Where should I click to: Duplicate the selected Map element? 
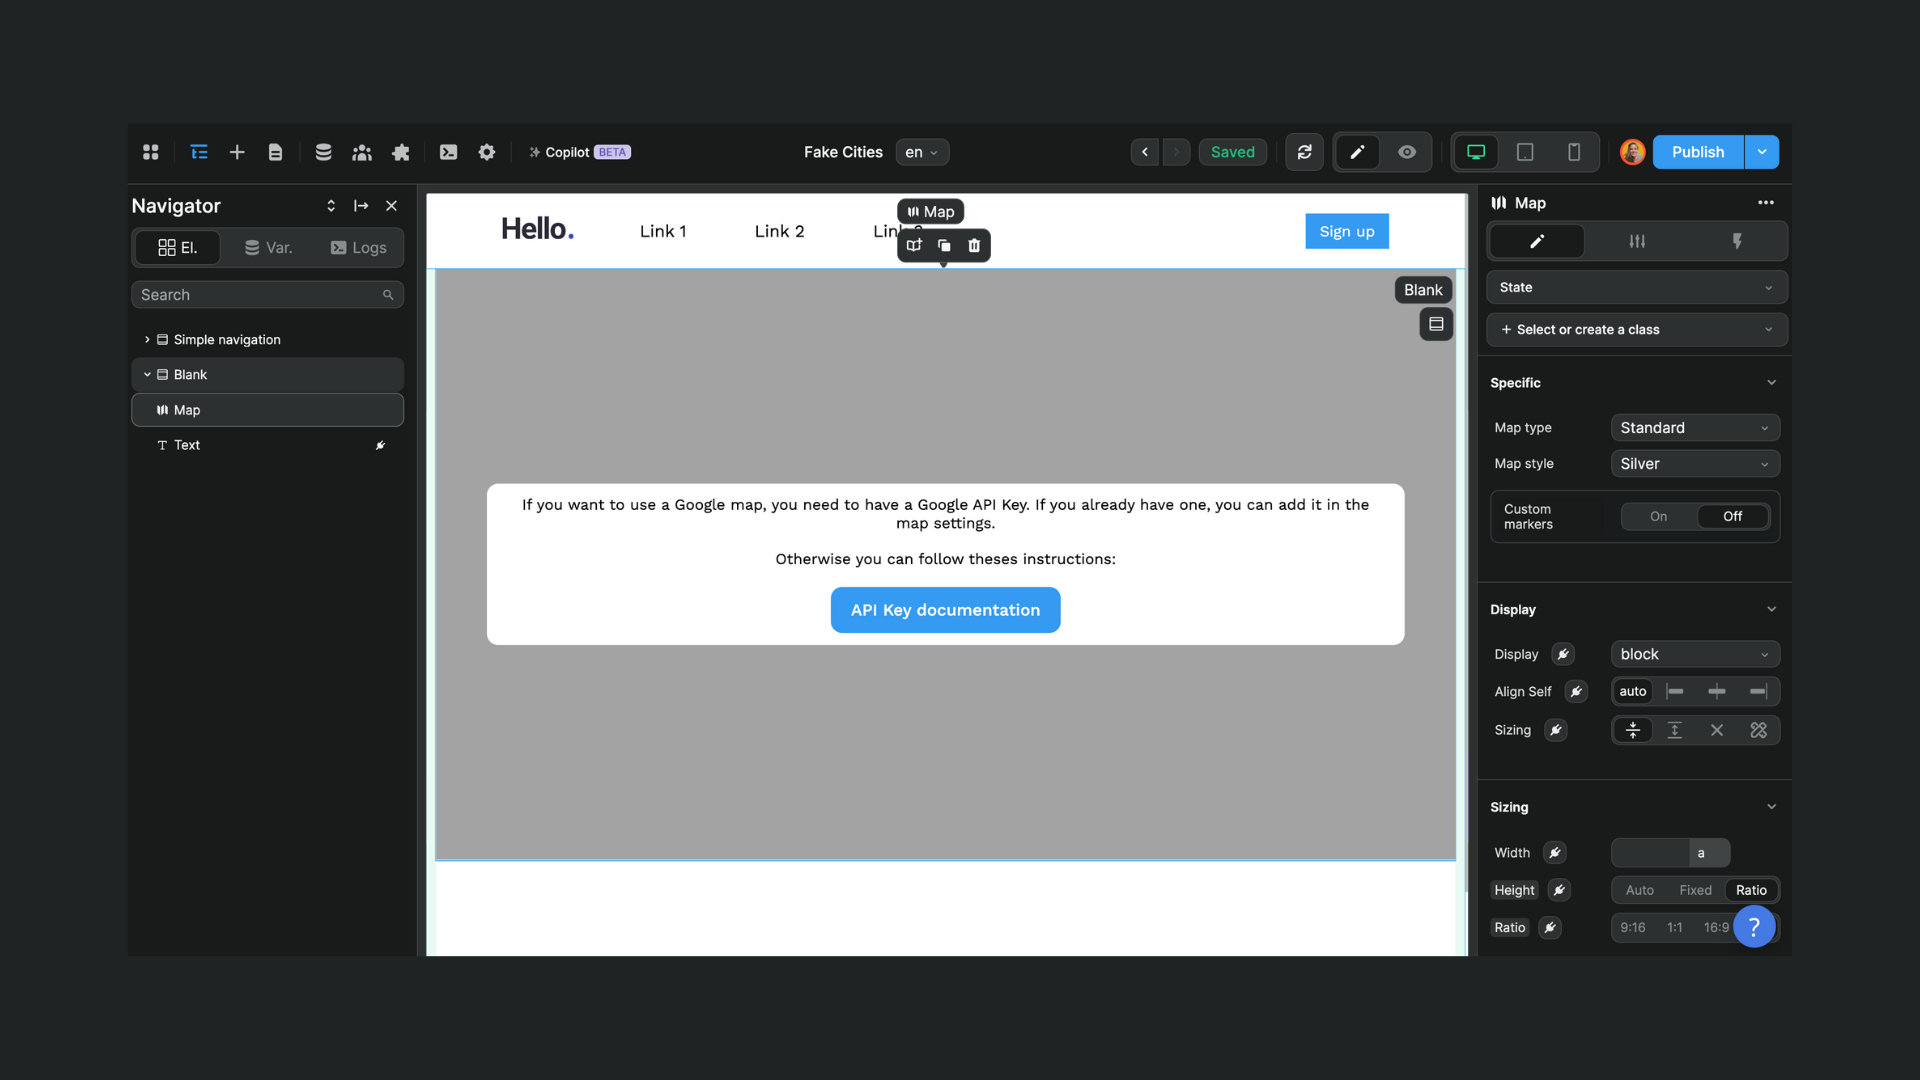[x=944, y=246]
